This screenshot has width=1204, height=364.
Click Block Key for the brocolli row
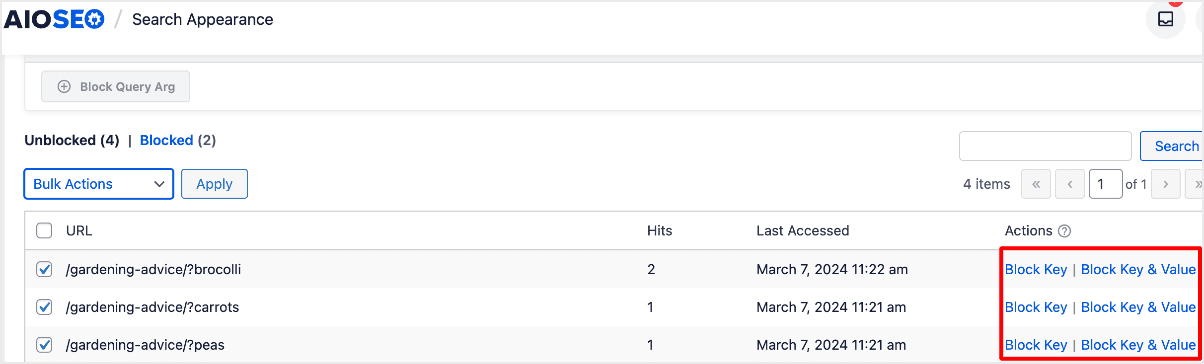pyautogui.click(x=1036, y=269)
